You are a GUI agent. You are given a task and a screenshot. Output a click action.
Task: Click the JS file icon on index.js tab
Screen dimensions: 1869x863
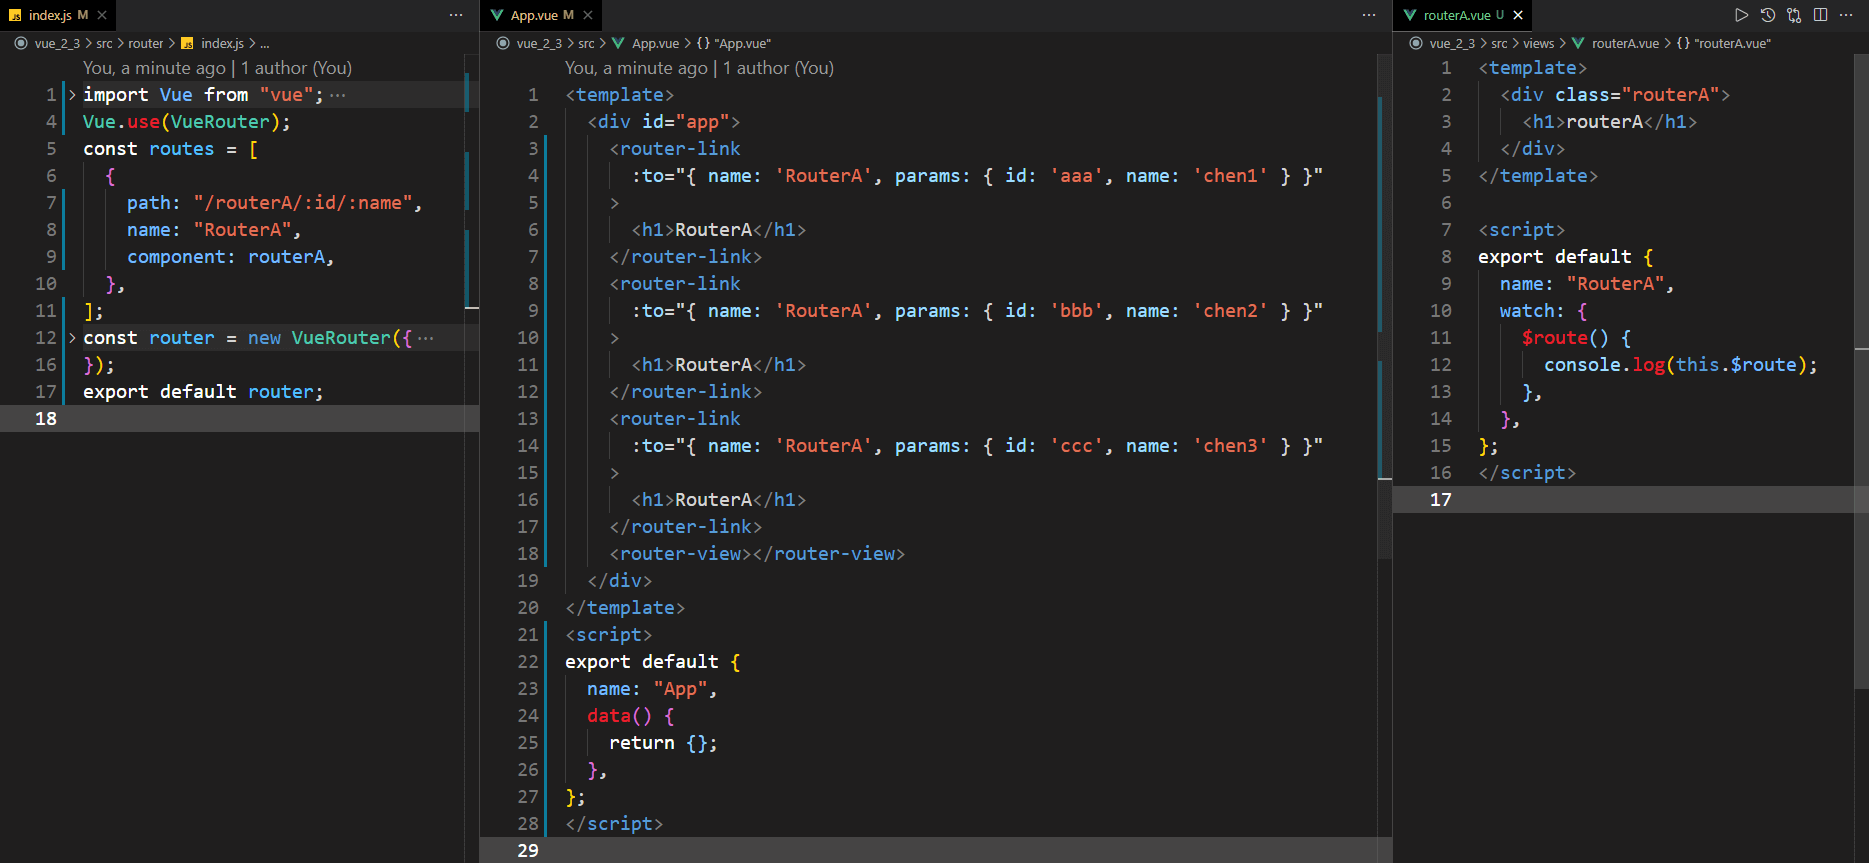pos(15,15)
